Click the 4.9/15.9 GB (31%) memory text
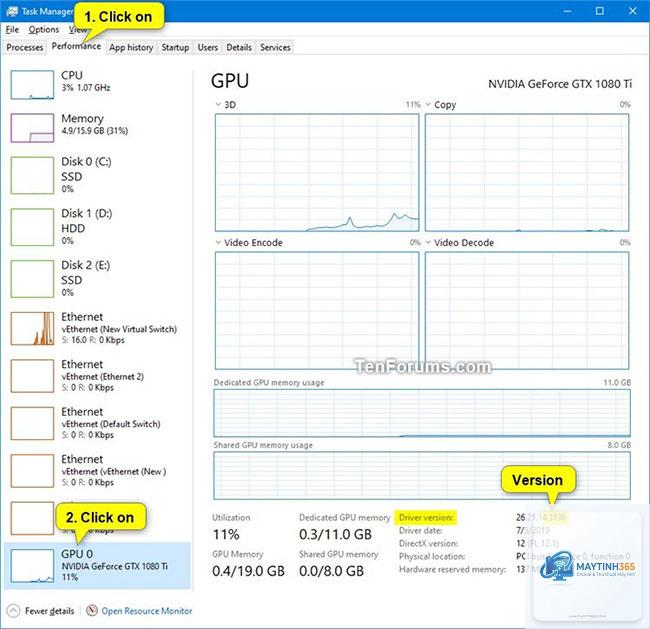Image resolution: width=650 pixels, height=629 pixels. click(x=95, y=131)
